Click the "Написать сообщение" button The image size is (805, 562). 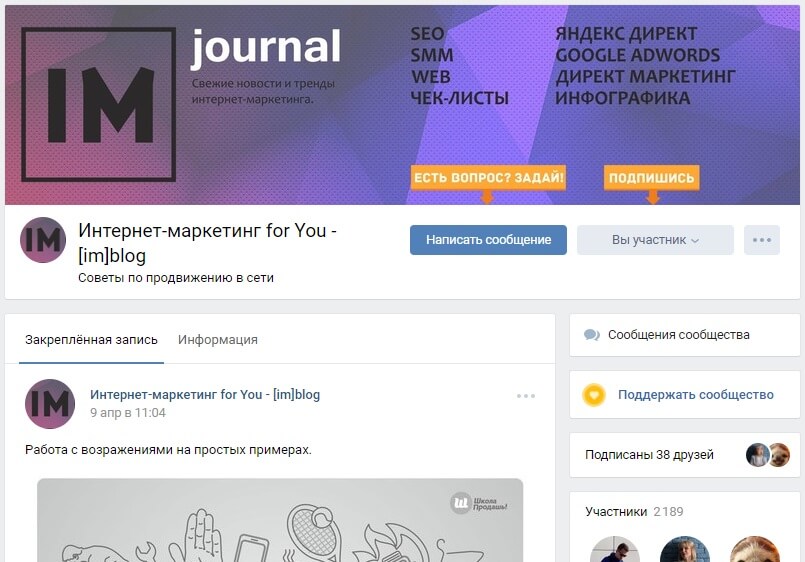click(x=488, y=240)
